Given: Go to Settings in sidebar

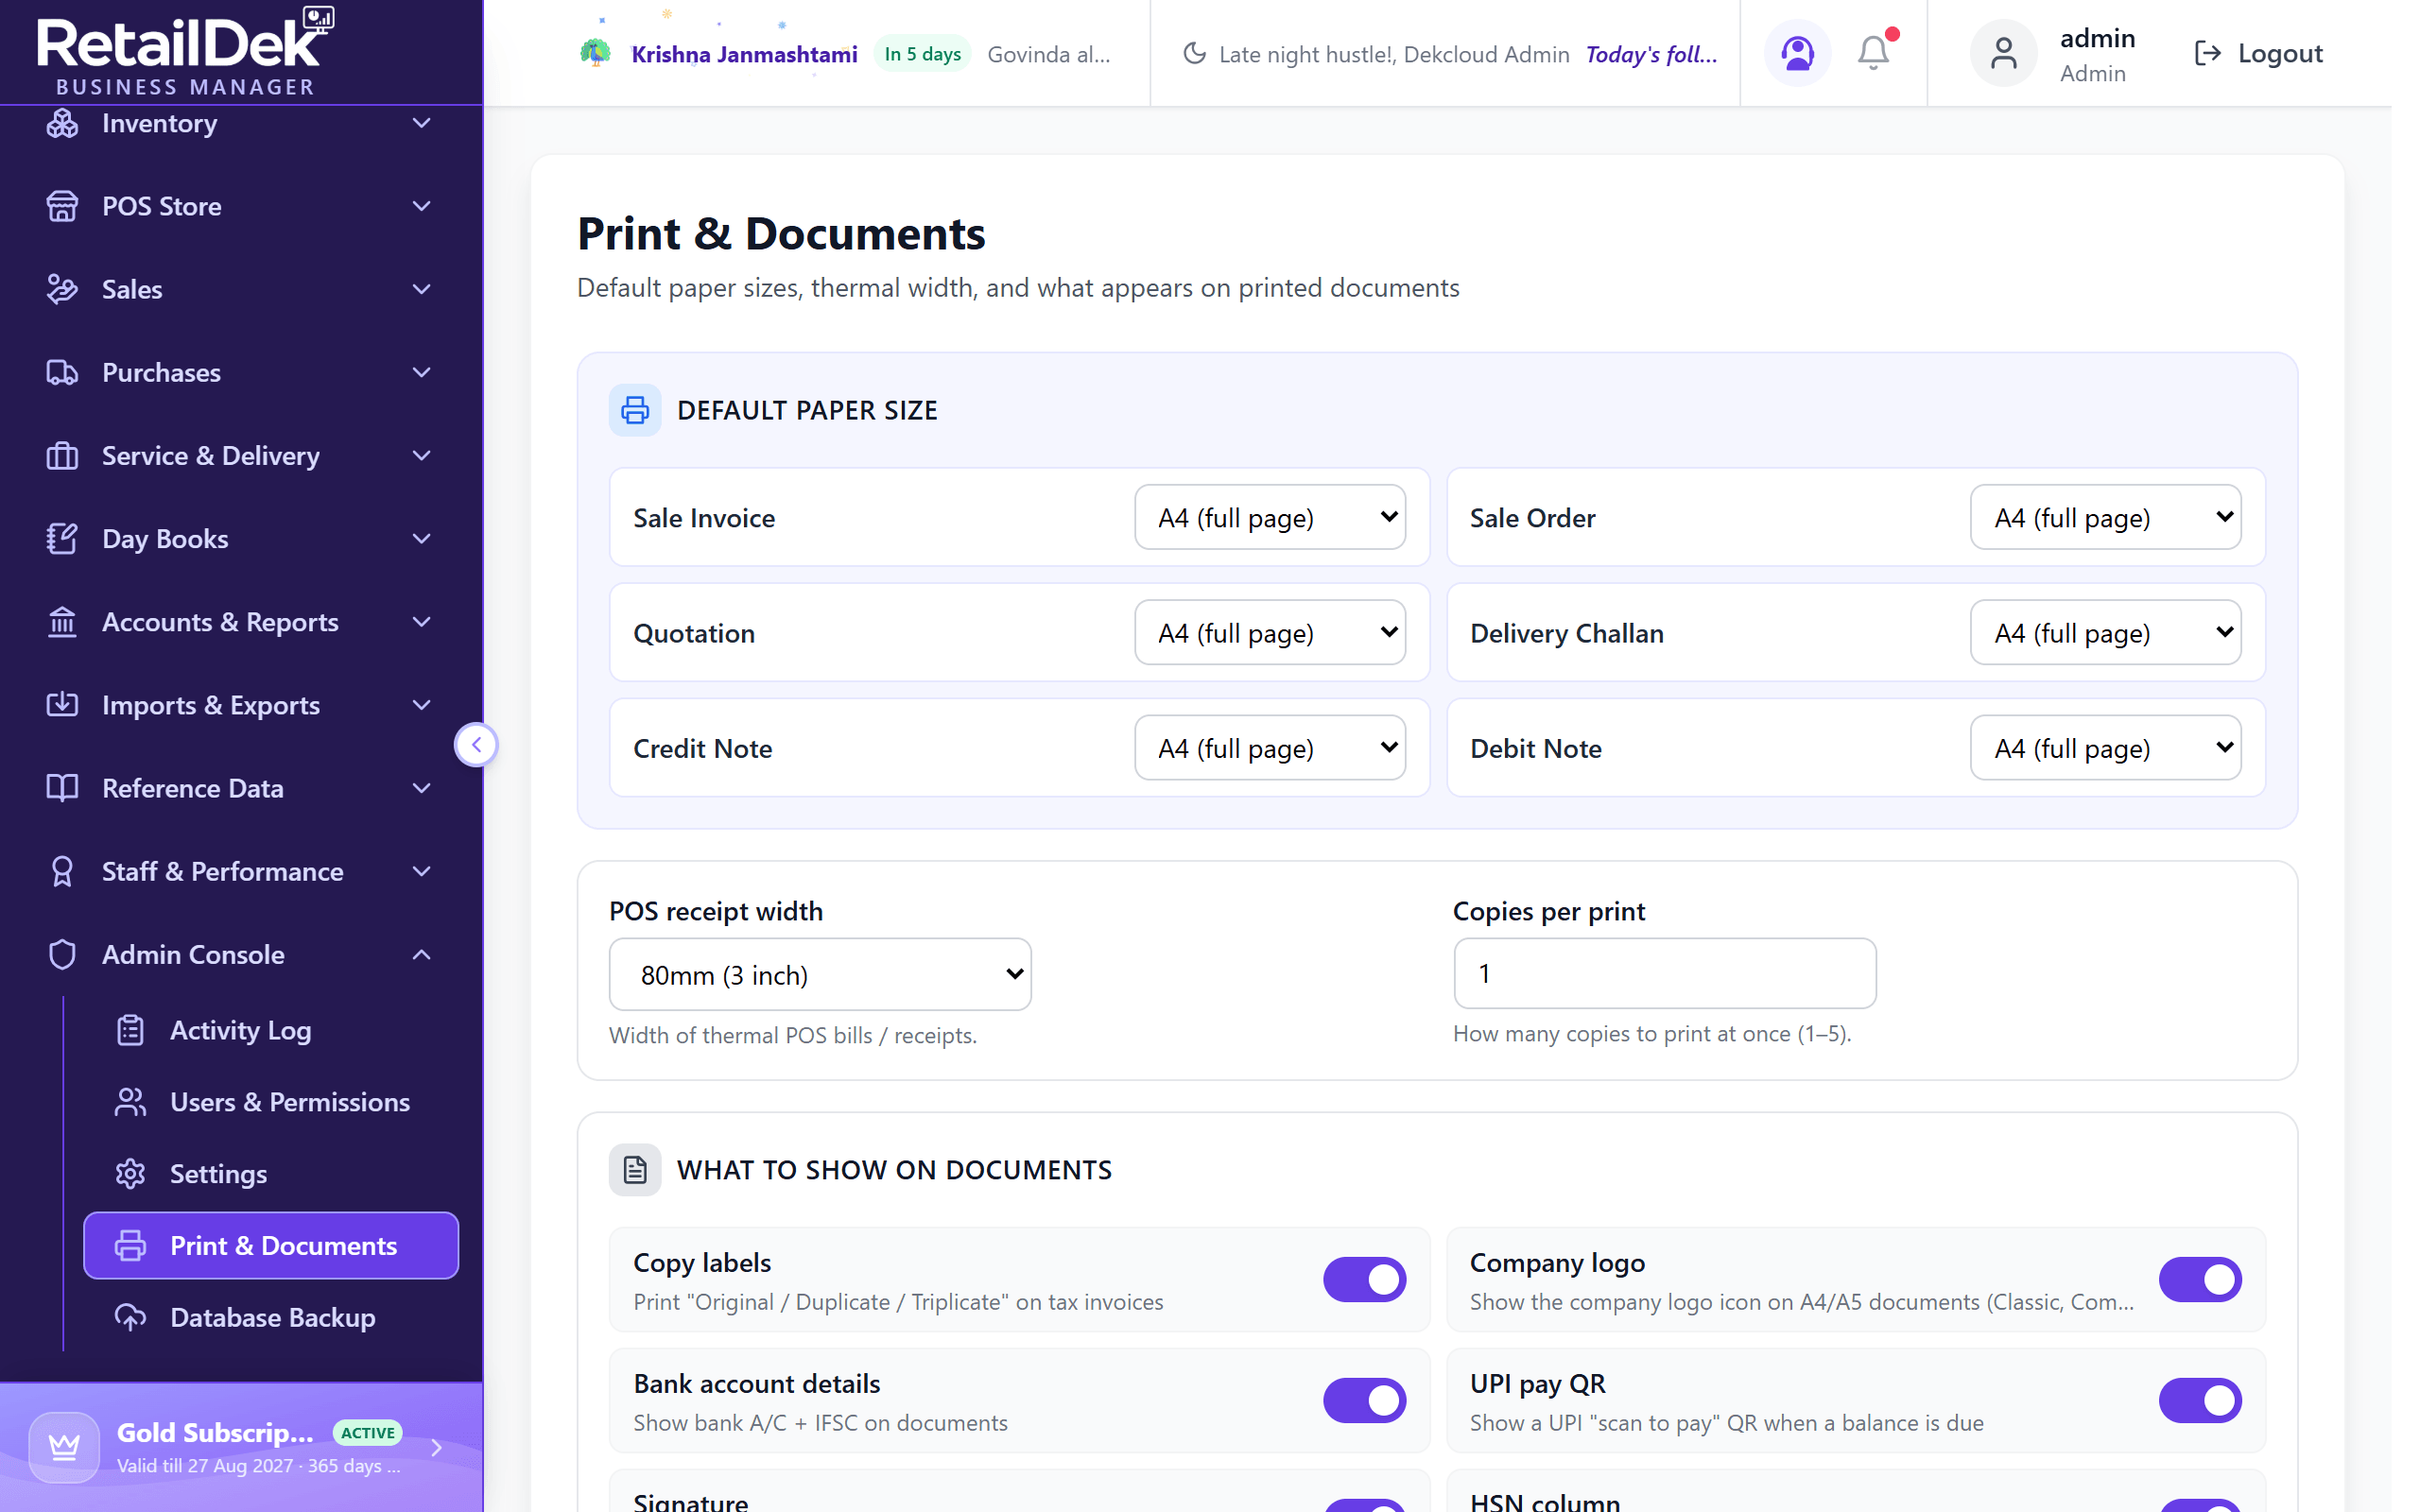Looking at the screenshot, I should 271,1174.
